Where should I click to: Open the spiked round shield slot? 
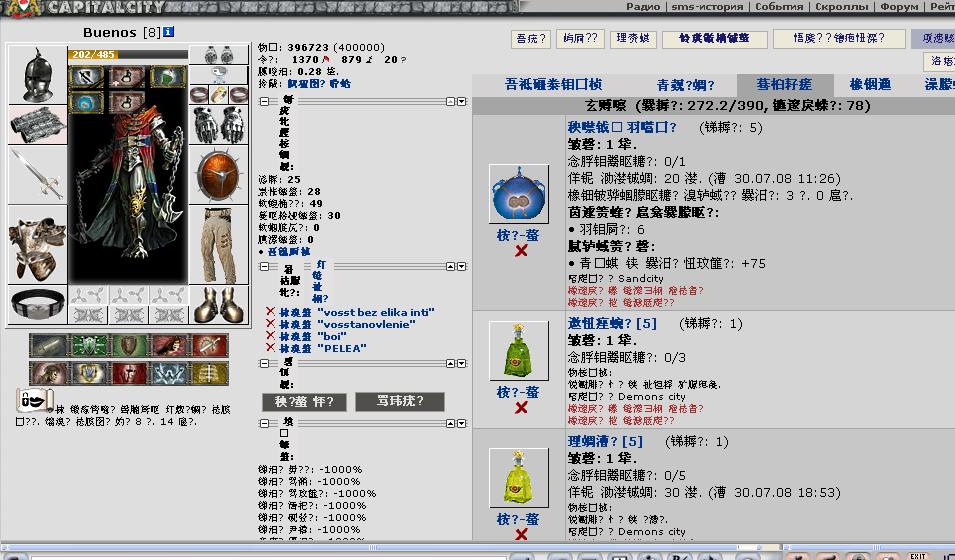point(219,174)
